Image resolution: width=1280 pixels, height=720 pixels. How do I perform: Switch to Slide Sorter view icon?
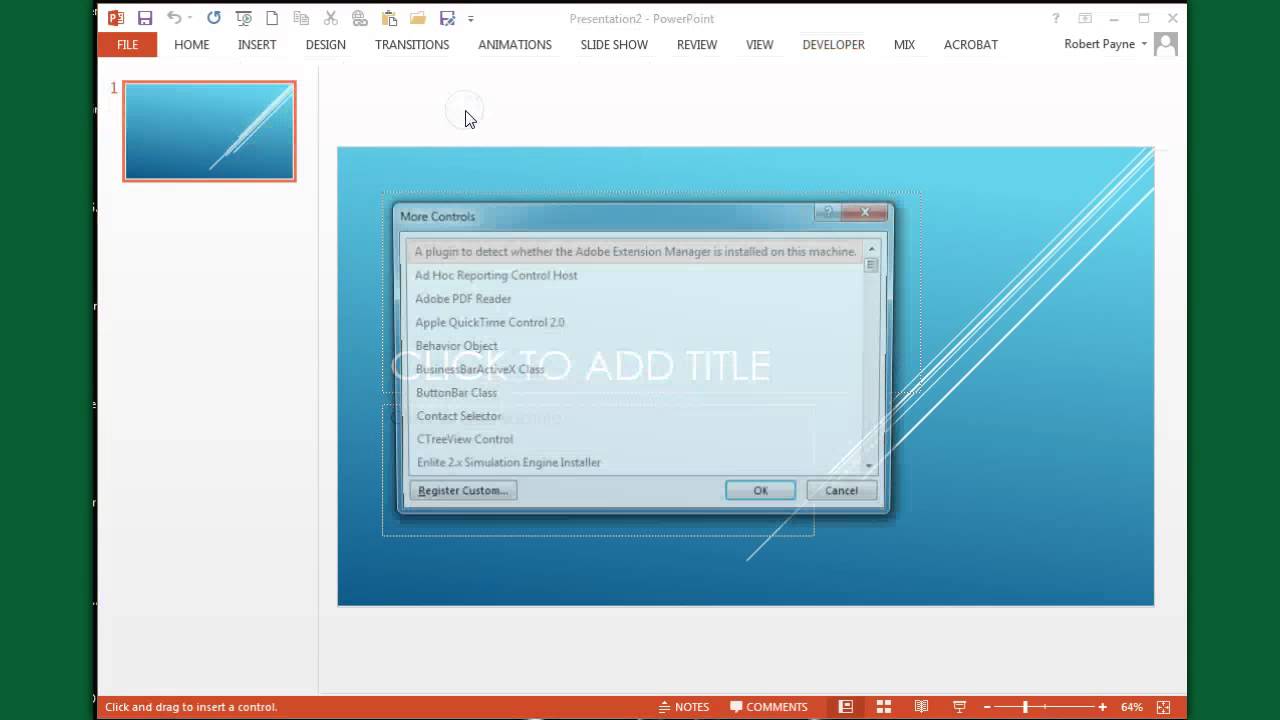pyautogui.click(x=884, y=707)
